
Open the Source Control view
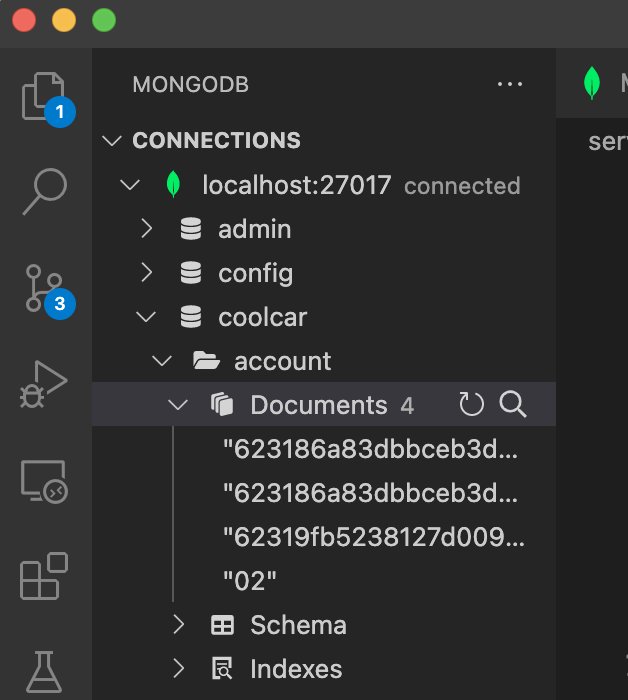click(44, 287)
